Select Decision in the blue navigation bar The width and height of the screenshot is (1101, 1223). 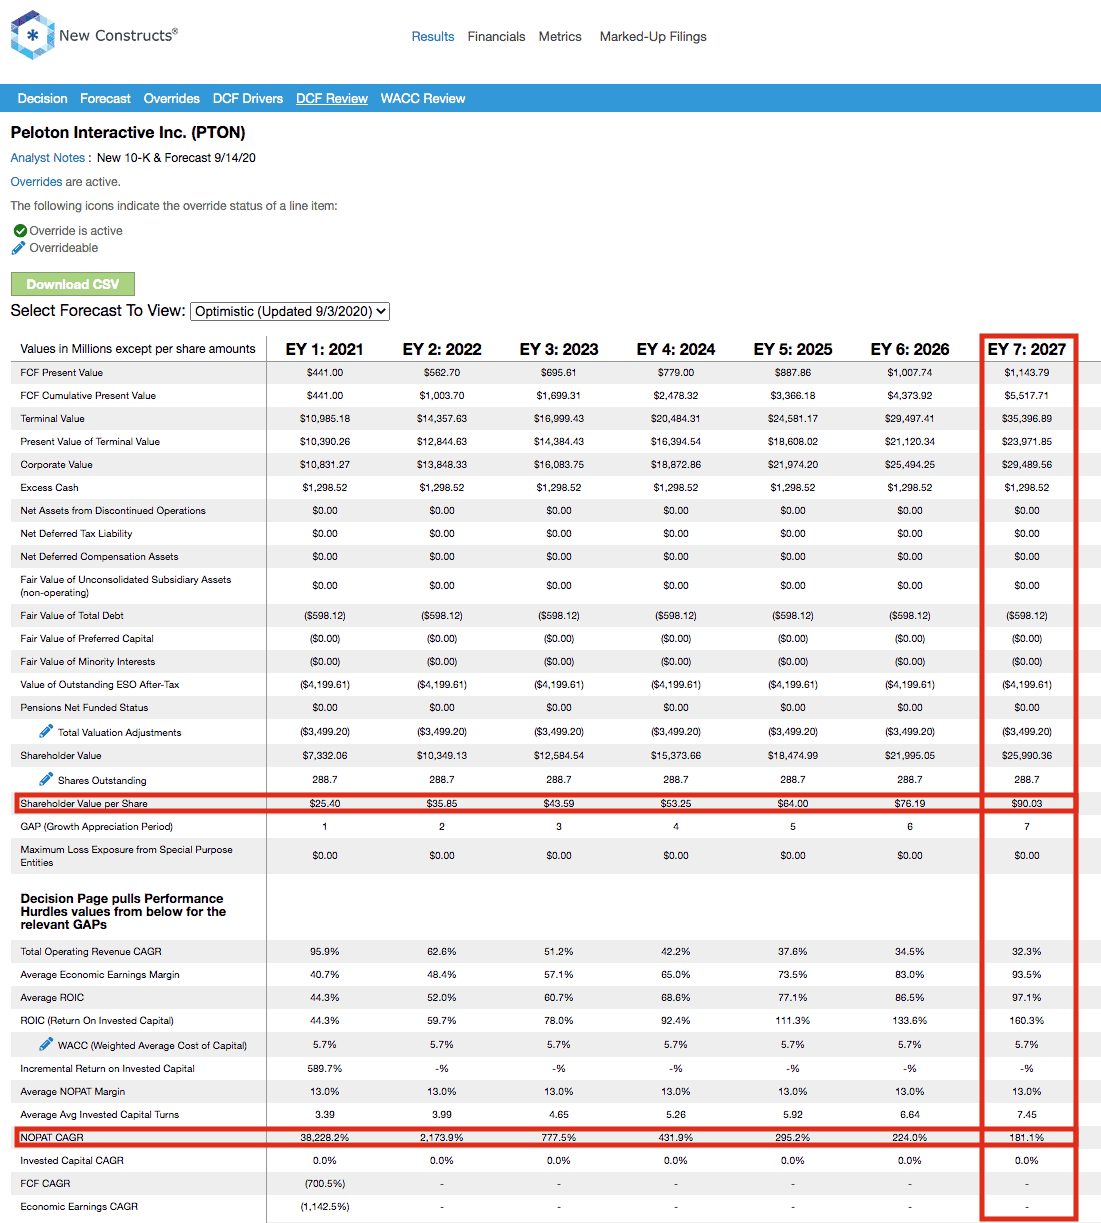42,98
